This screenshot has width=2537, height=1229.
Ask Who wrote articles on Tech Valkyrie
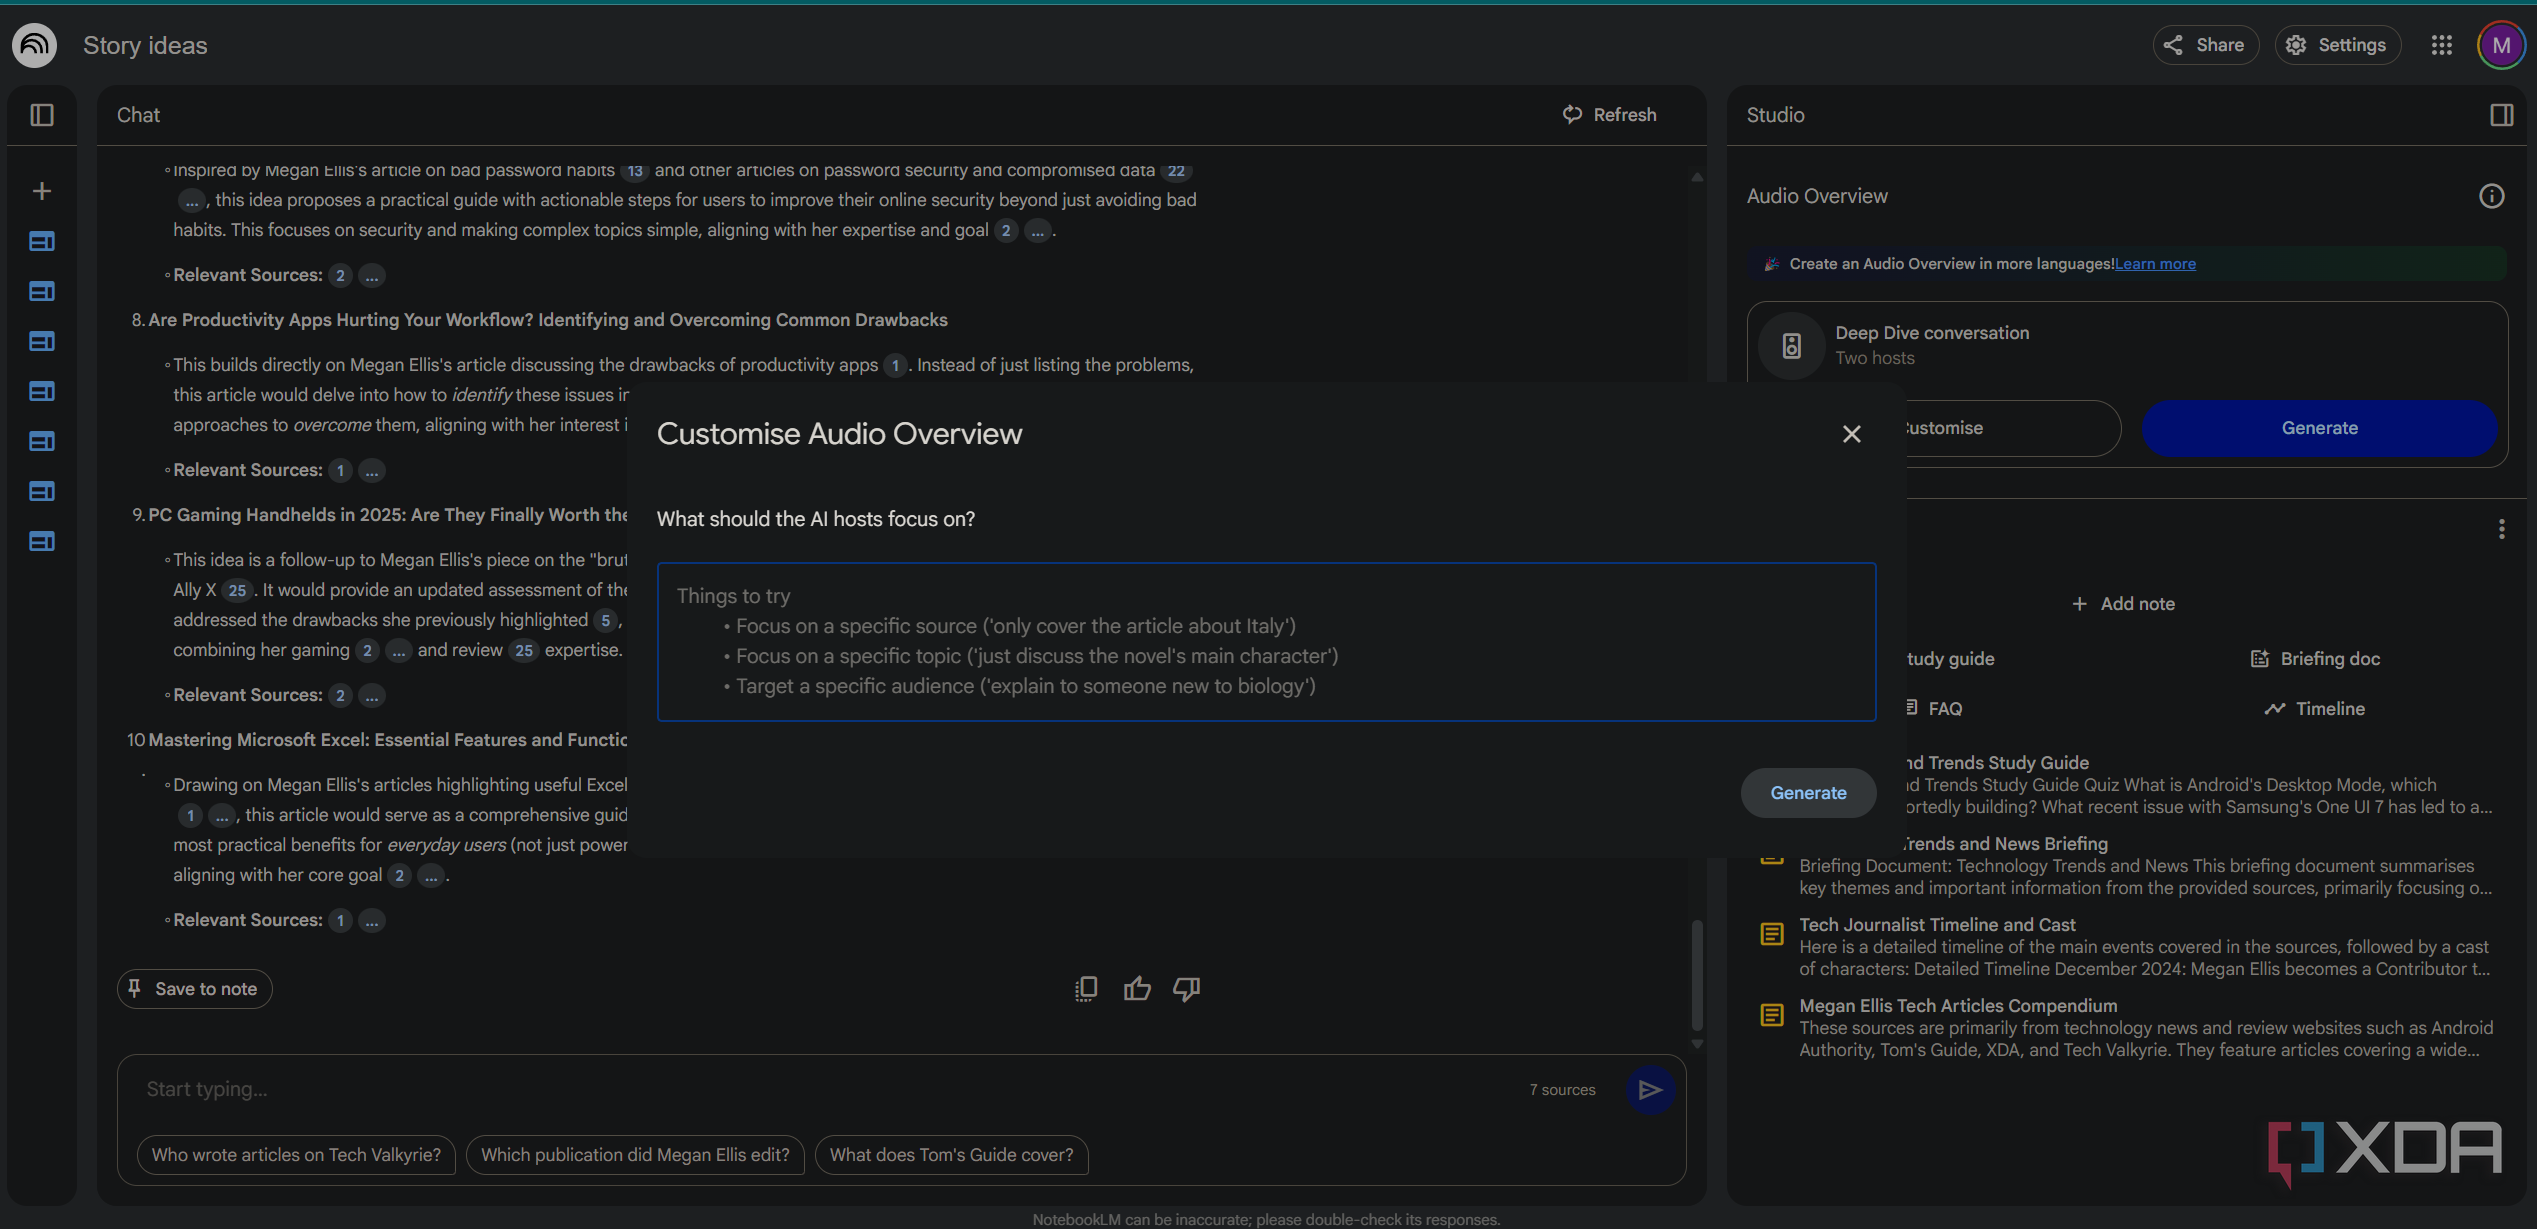[x=296, y=1155]
